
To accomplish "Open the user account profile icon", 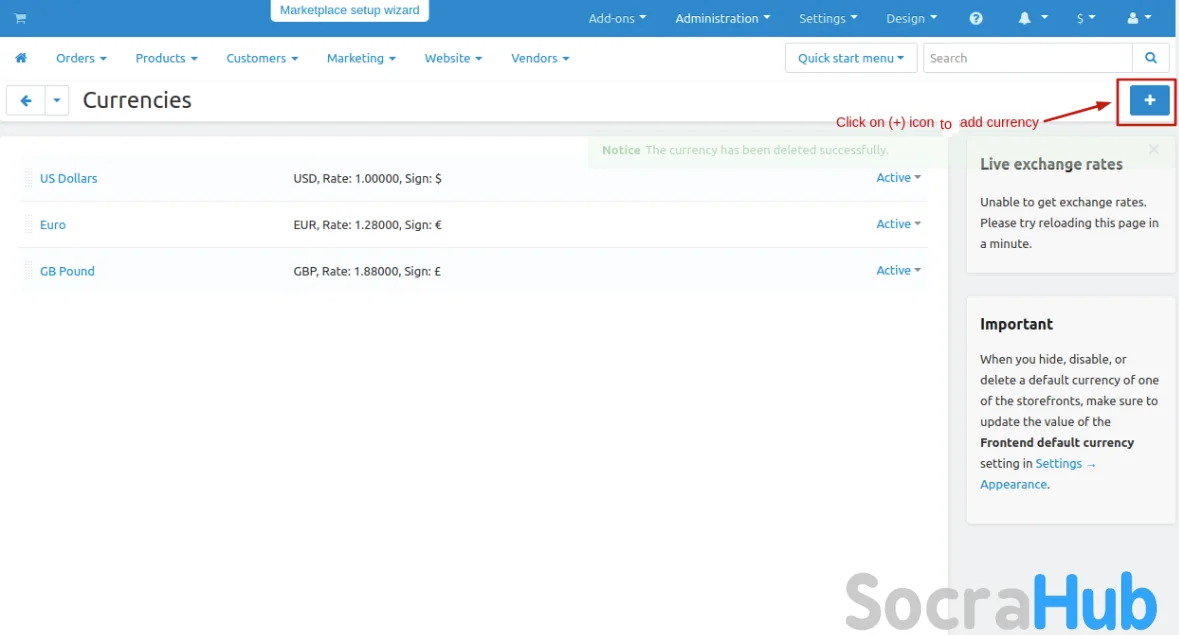I will (x=1138, y=18).
